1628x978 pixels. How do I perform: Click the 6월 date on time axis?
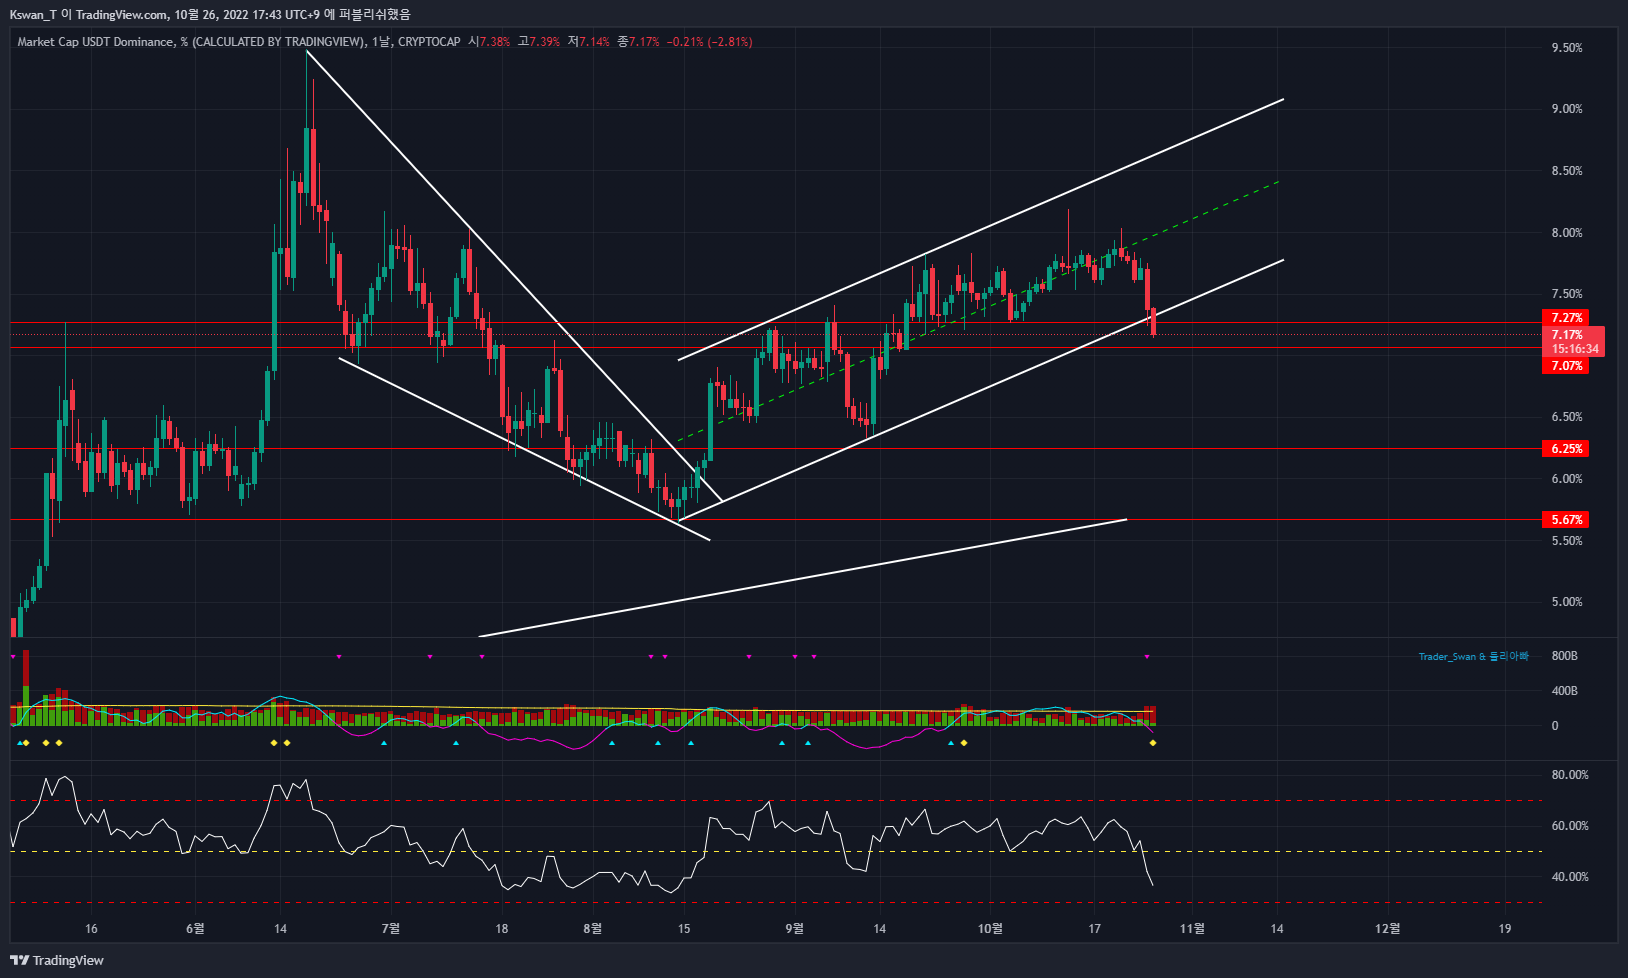195,929
